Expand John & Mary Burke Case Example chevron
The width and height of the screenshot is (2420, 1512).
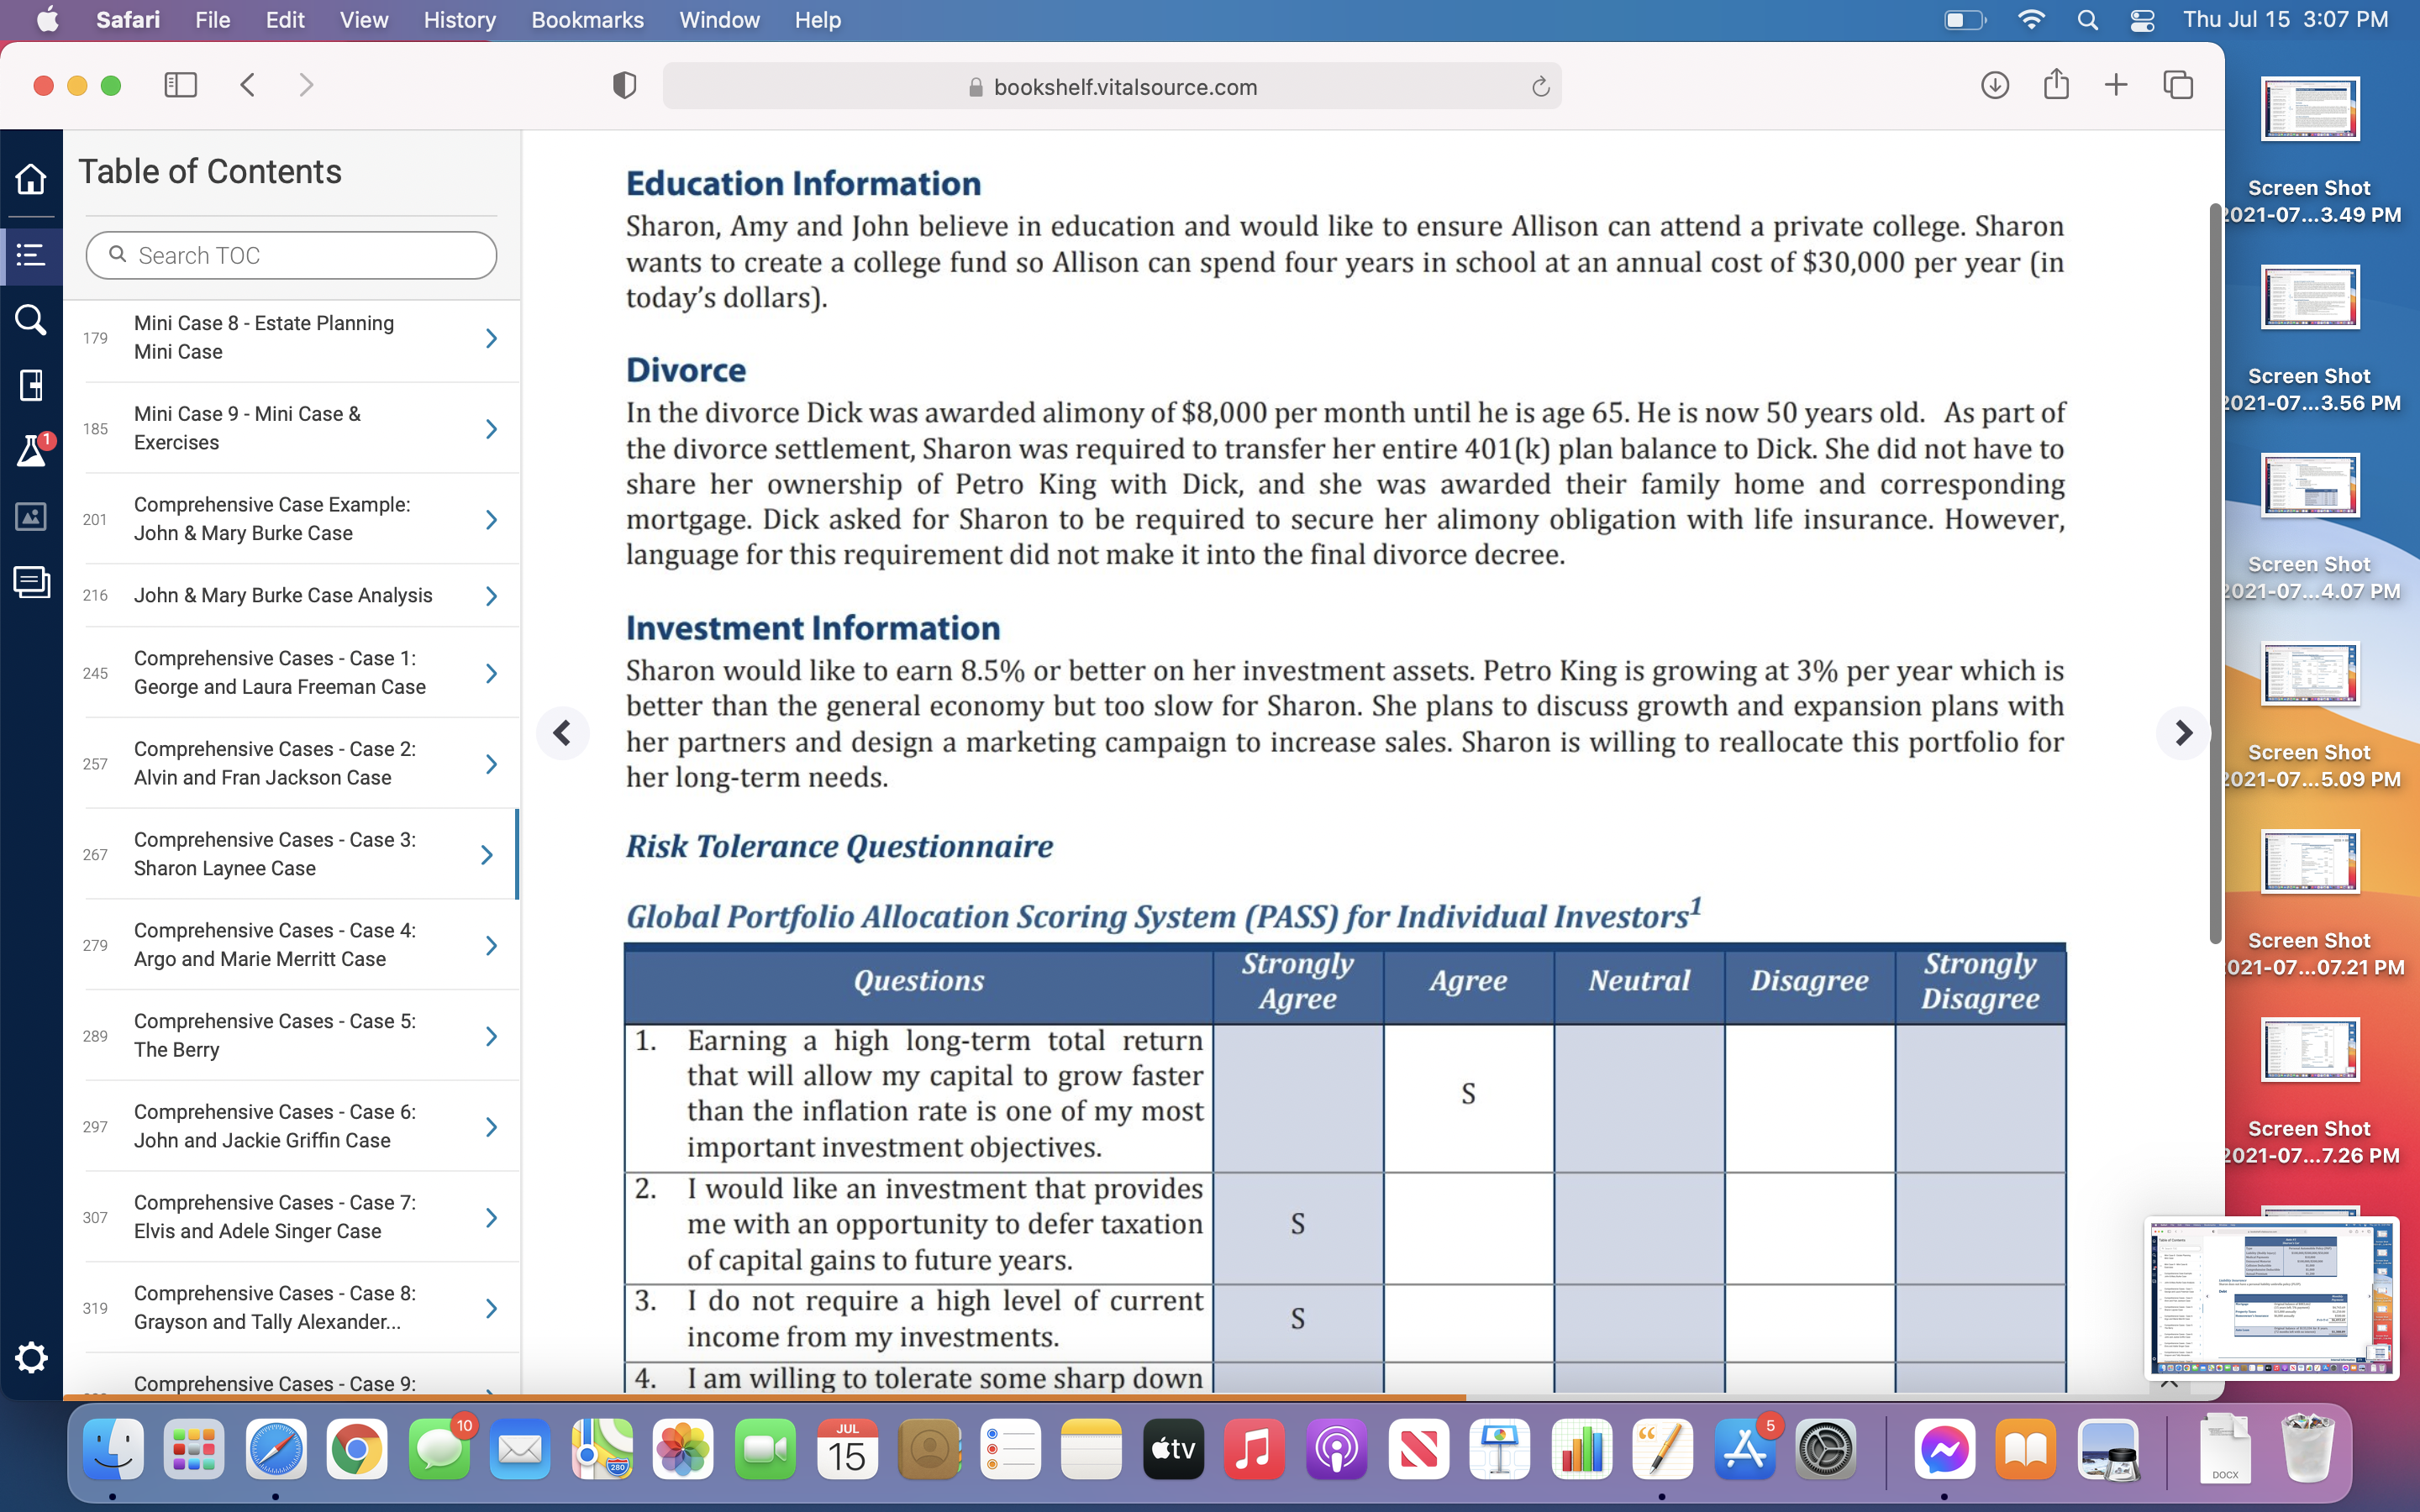491,520
